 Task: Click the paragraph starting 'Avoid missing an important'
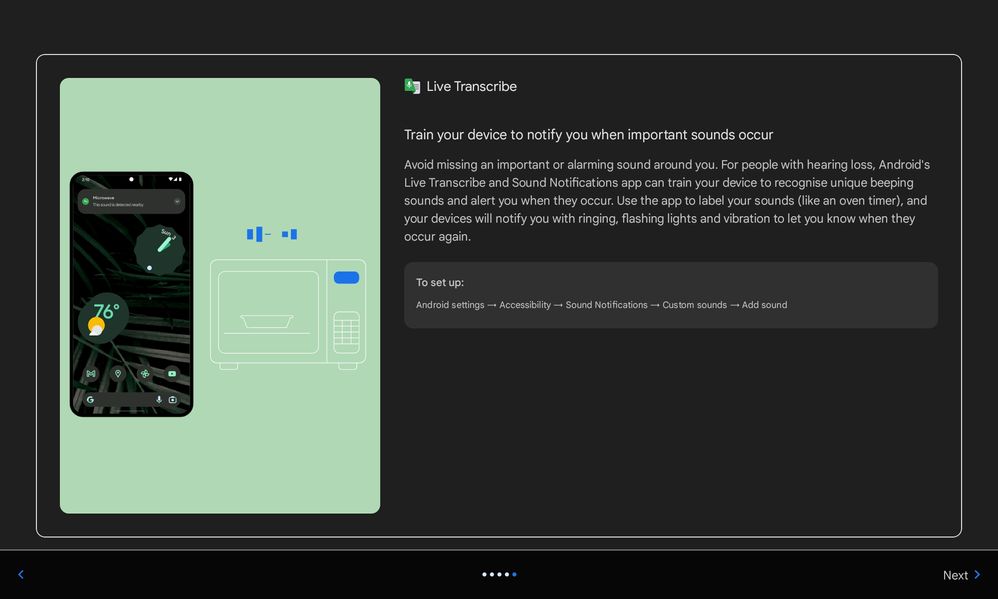[667, 200]
